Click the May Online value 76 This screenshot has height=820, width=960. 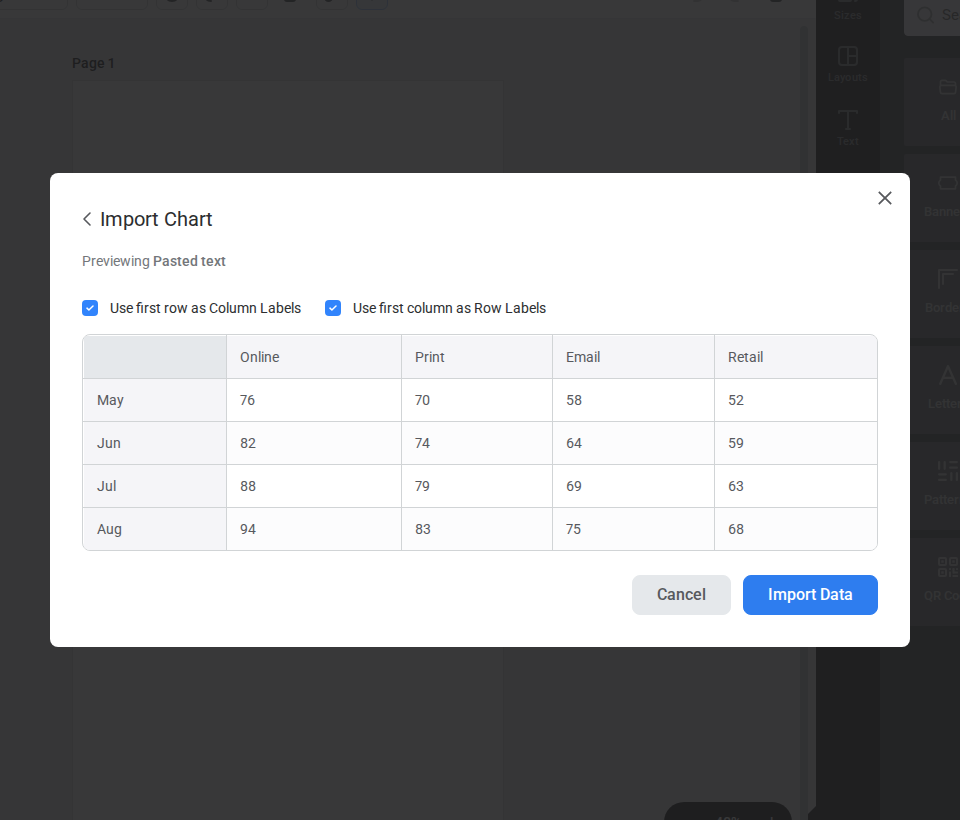(314, 400)
